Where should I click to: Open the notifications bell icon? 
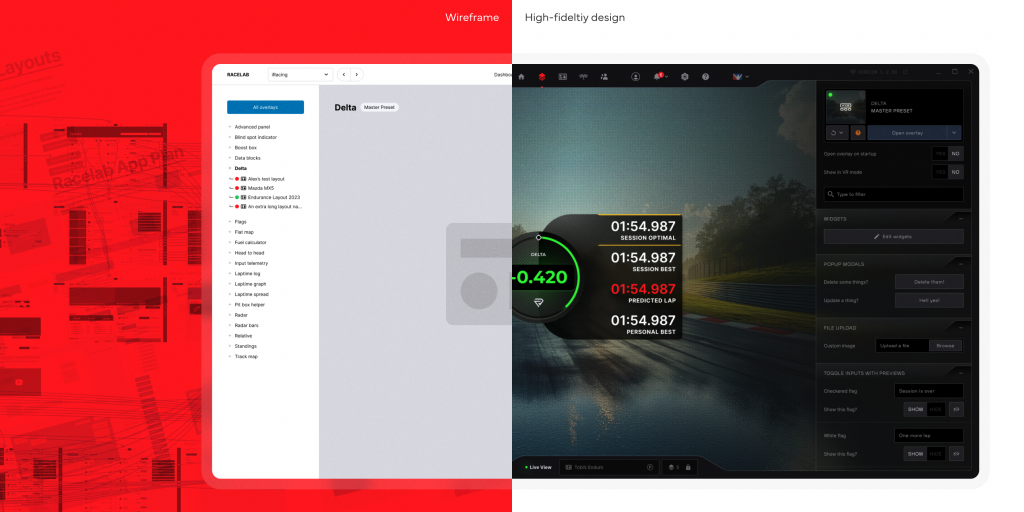659,76
